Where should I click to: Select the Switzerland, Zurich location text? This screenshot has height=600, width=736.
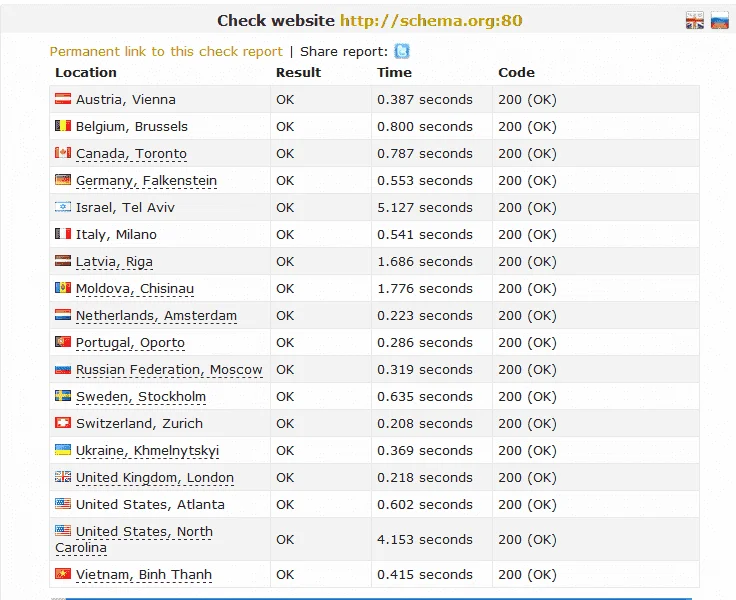click(x=139, y=423)
